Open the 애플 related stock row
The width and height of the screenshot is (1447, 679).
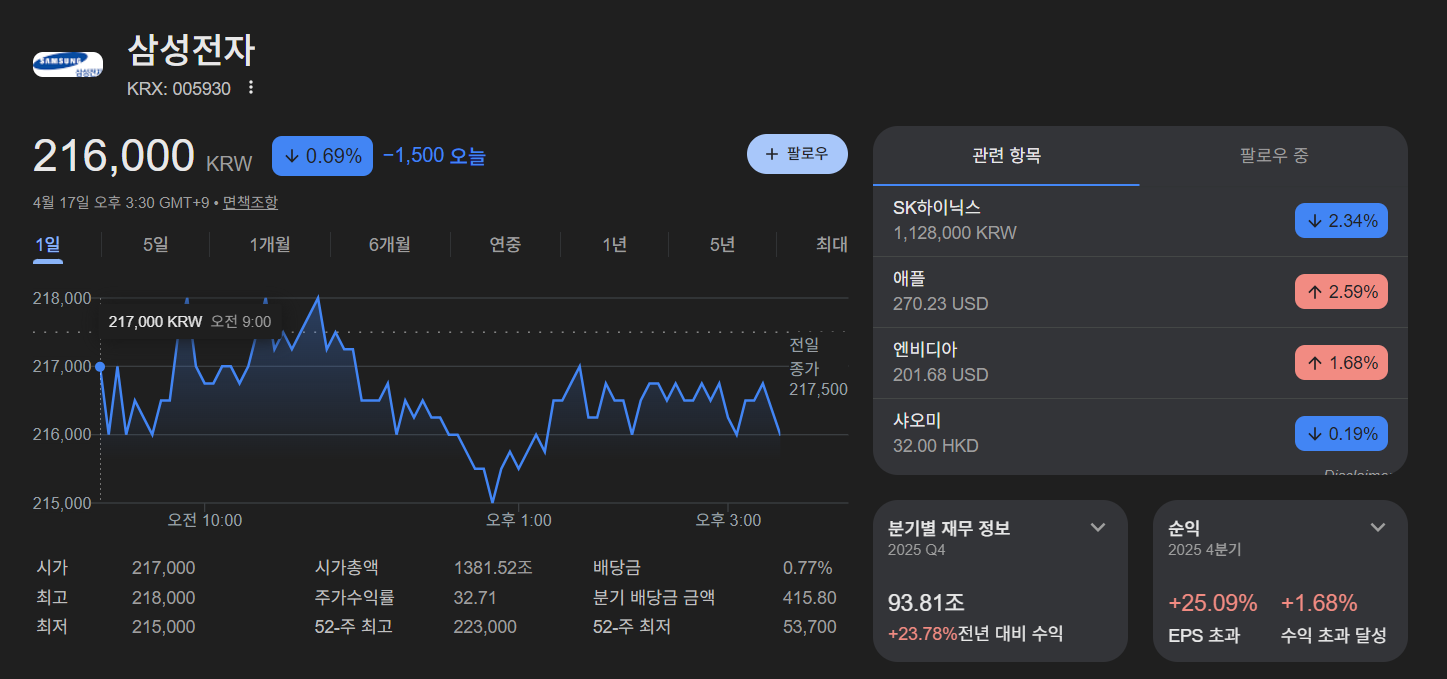(1140, 292)
